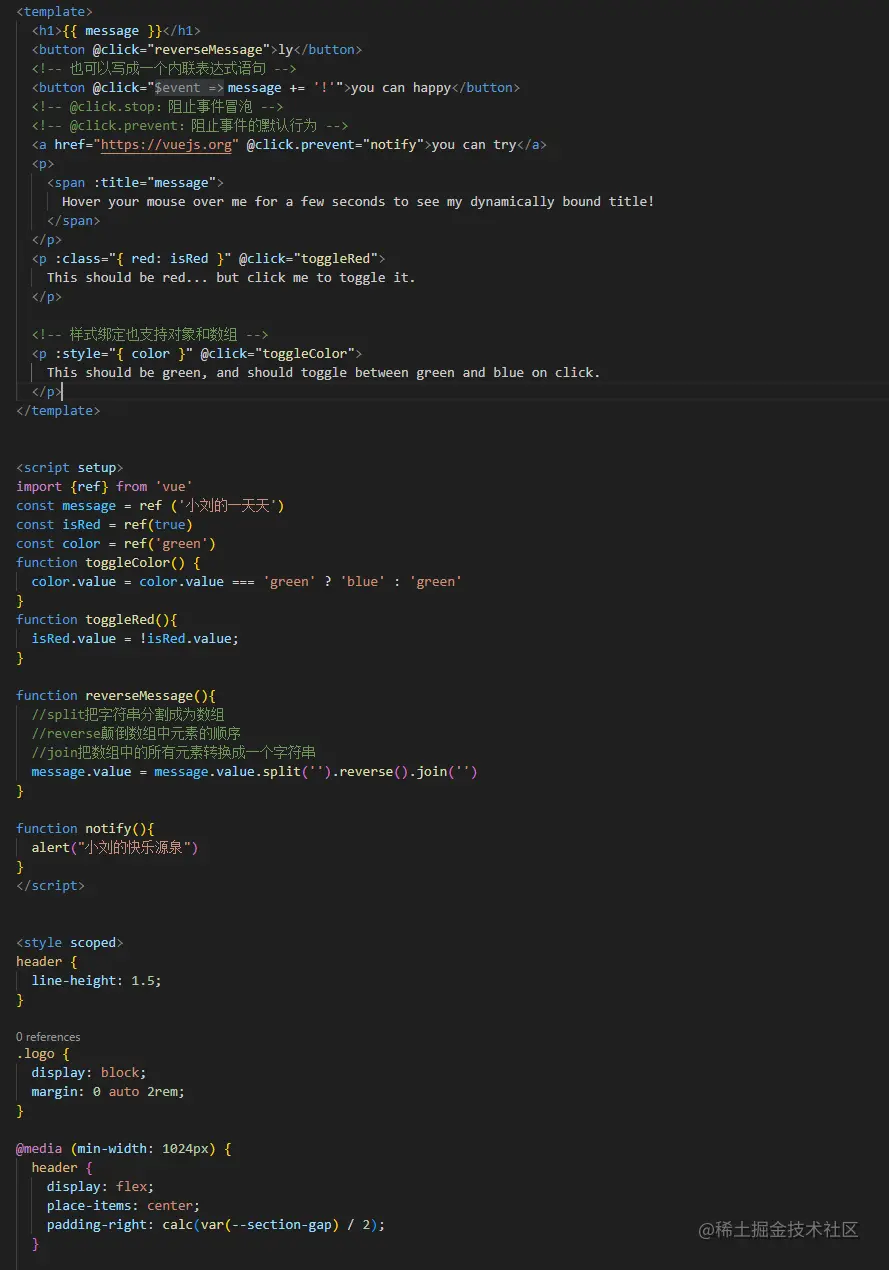The image size is (889, 1270).
Task: Click the '//split把字符串分割成为数组' comment
Action: pyautogui.click(x=128, y=714)
